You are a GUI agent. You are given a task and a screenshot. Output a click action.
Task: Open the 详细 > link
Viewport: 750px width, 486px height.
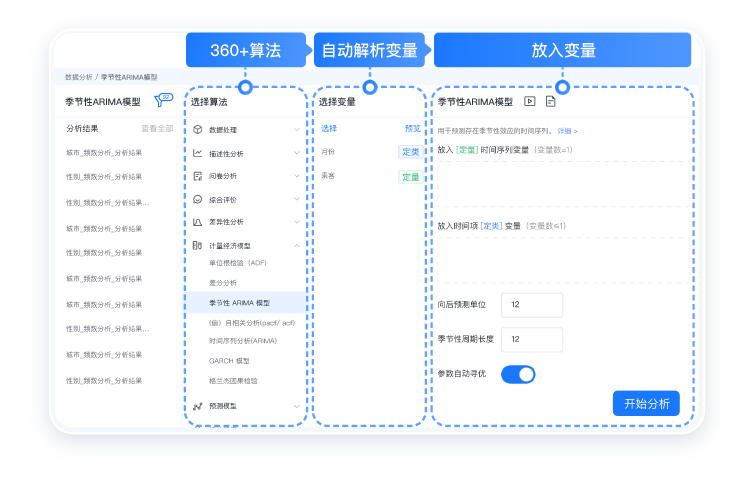point(568,131)
